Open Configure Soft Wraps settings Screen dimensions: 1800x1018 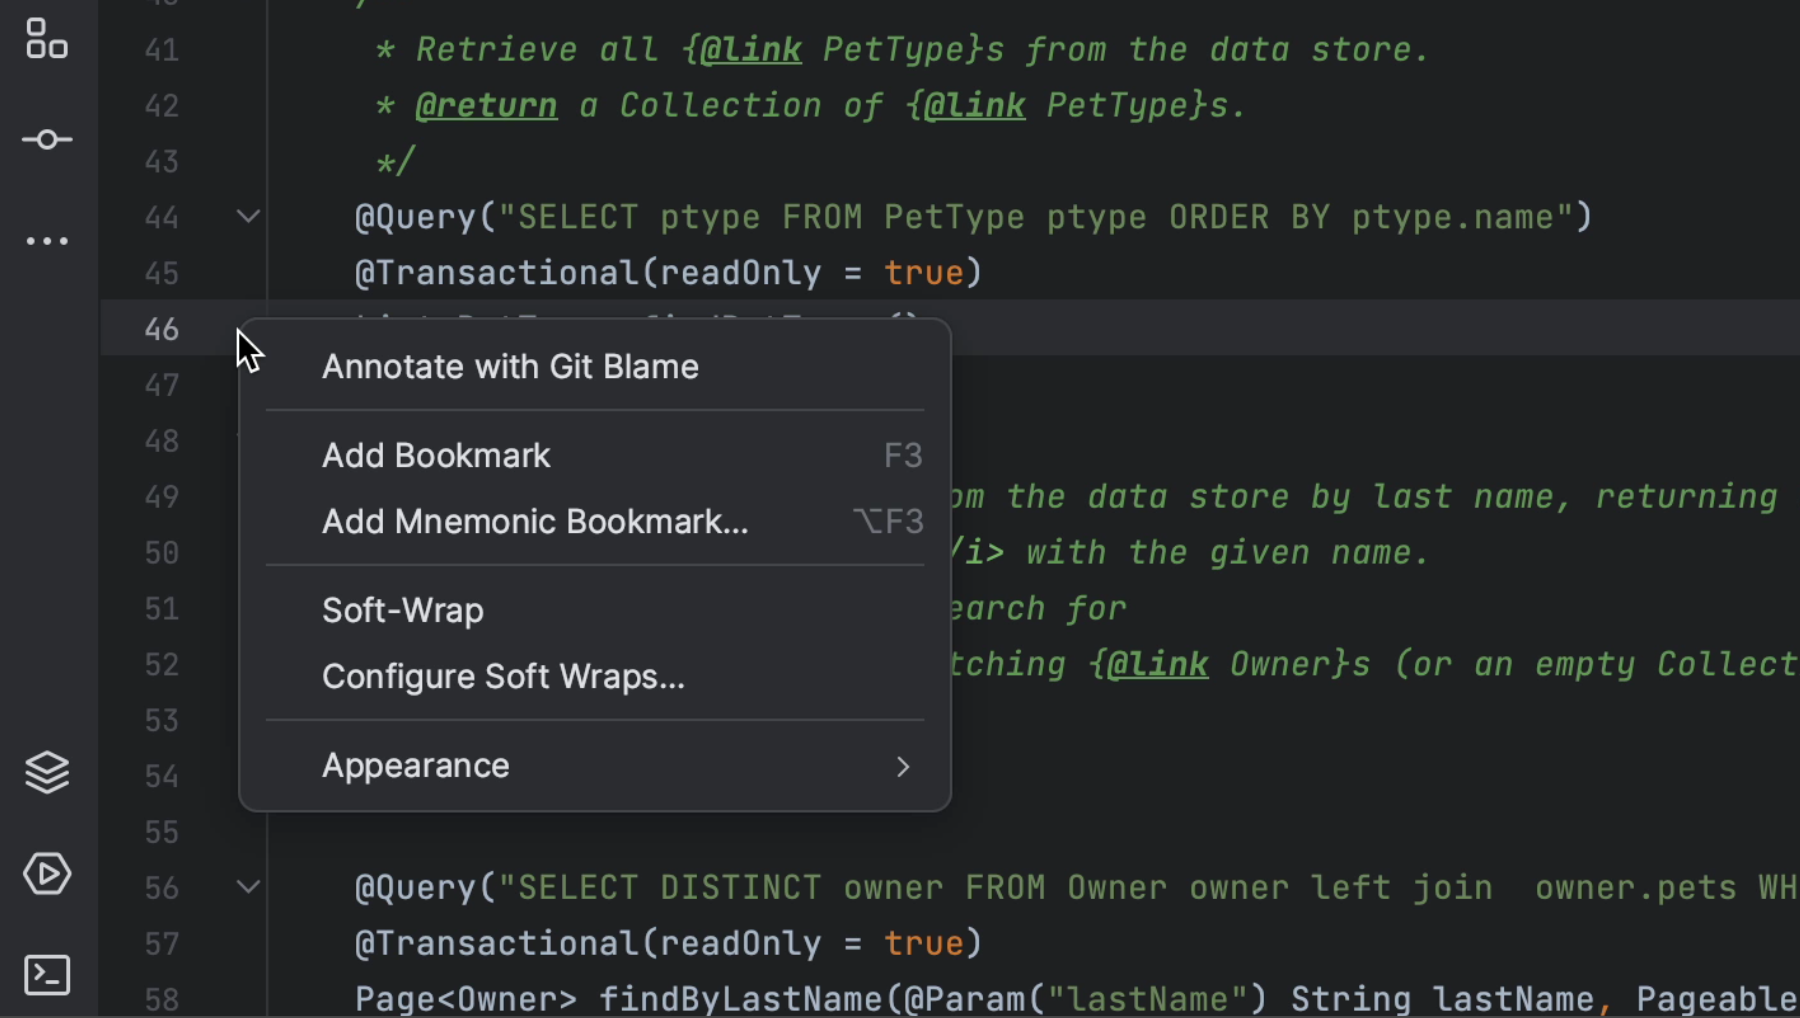(502, 676)
